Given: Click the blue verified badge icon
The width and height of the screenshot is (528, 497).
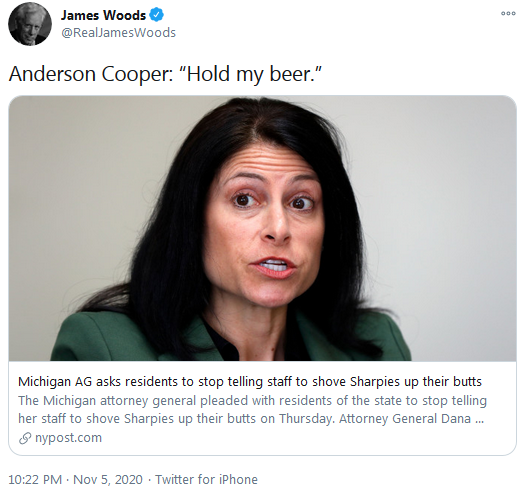Looking at the screenshot, I should pos(156,15).
